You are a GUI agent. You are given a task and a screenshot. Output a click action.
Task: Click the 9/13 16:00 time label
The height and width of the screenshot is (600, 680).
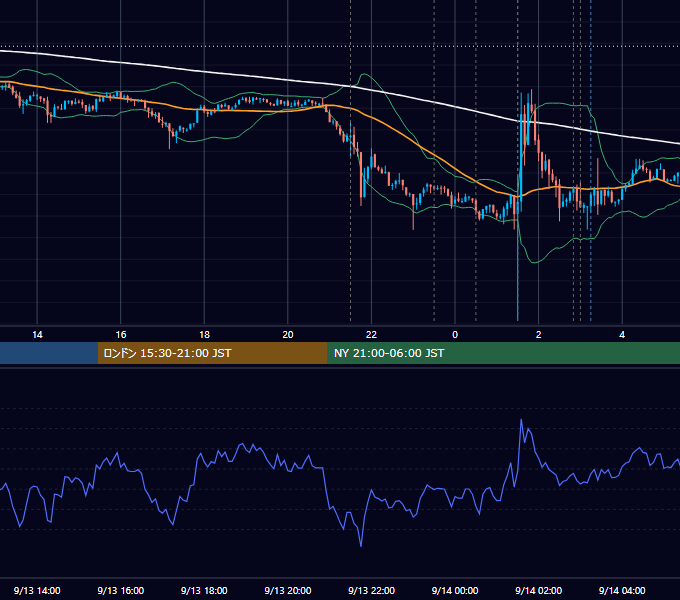tap(121, 590)
